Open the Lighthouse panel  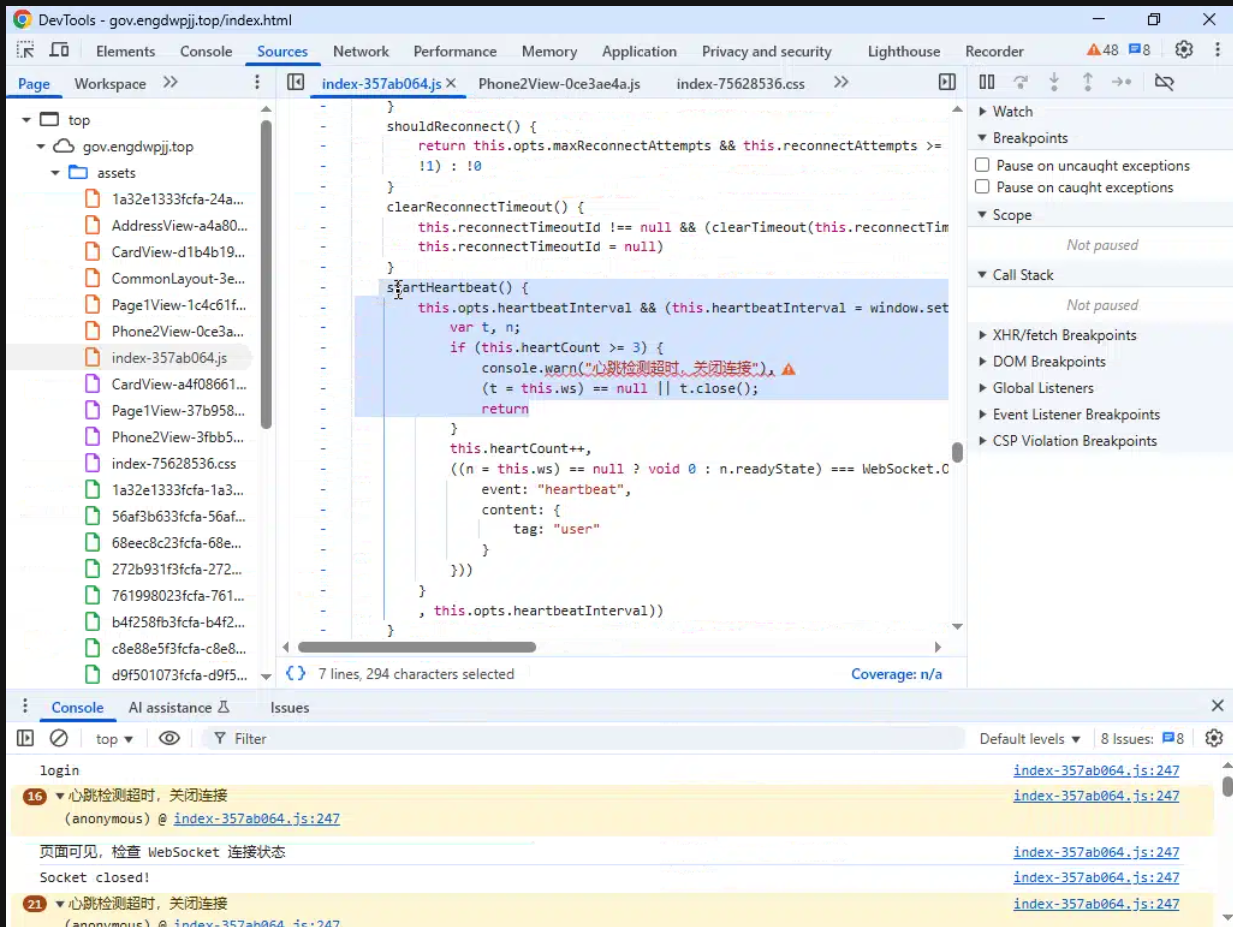(x=904, y=51)
